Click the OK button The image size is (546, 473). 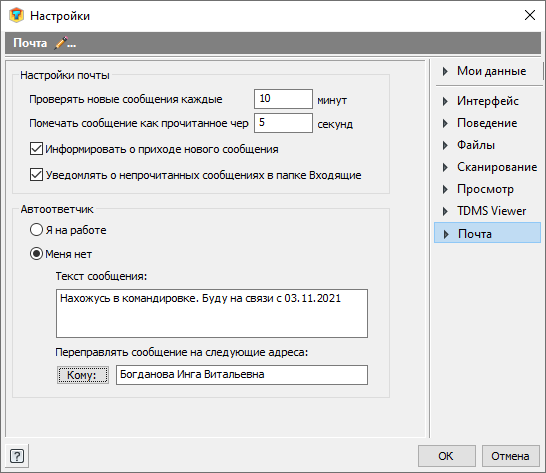(446, 456)
